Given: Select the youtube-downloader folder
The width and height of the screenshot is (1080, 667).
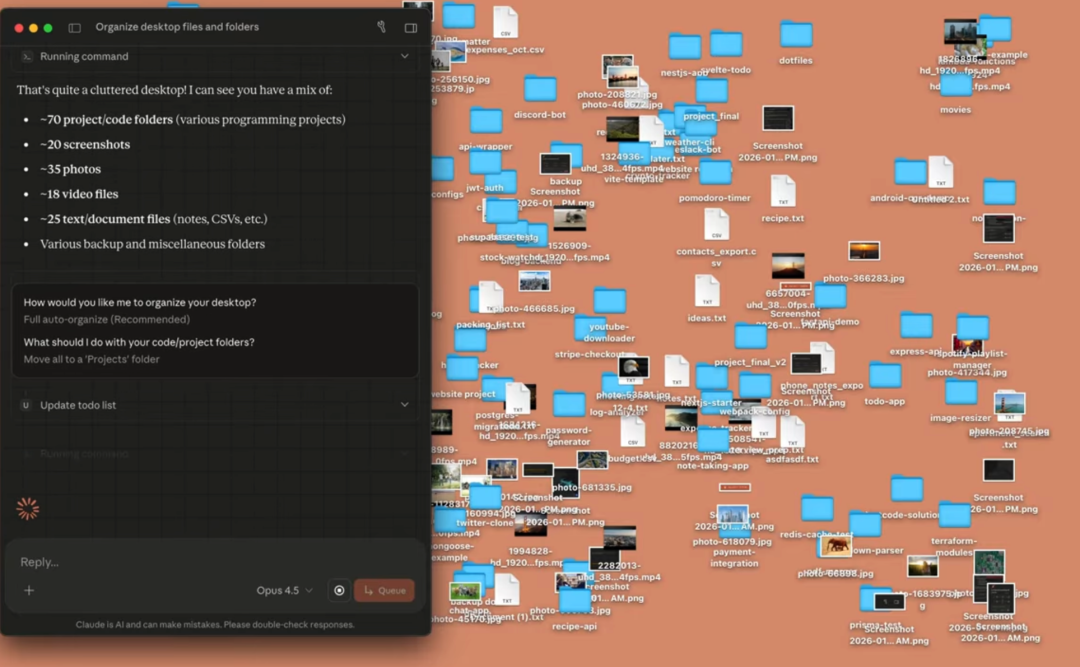Looking at the screenshot, I should [x=610, y=301].
